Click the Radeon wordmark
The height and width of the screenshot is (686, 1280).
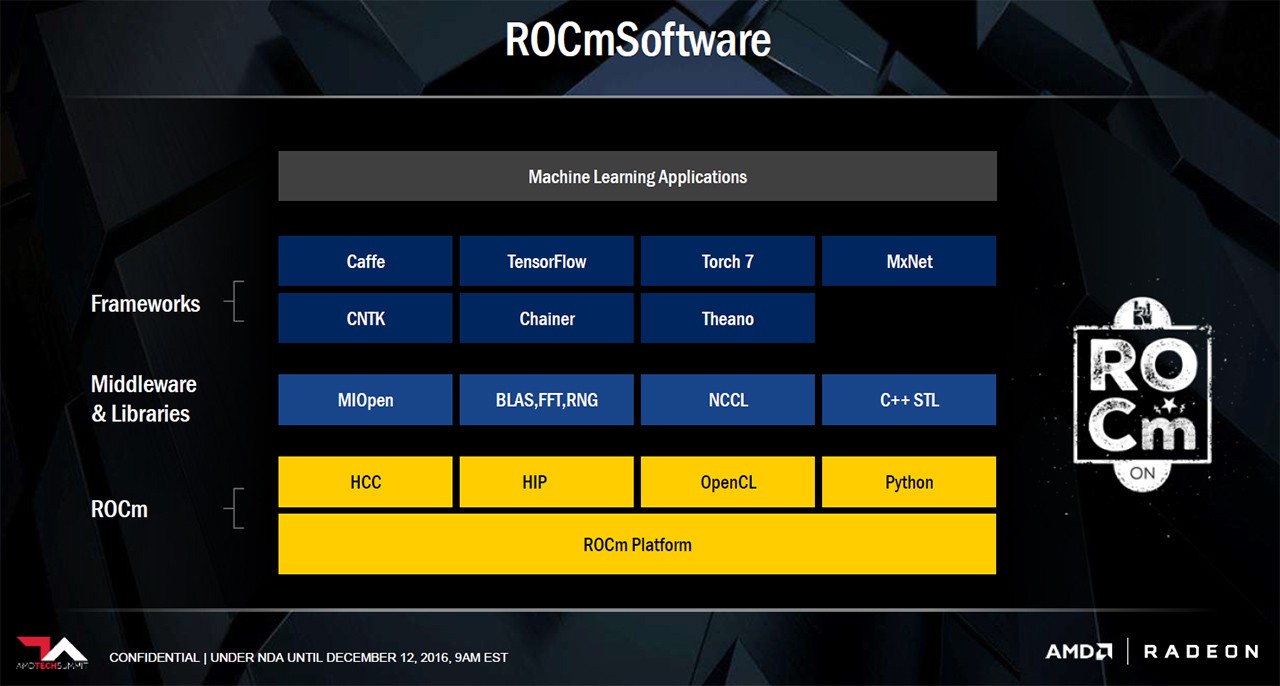pos(1201,651)
